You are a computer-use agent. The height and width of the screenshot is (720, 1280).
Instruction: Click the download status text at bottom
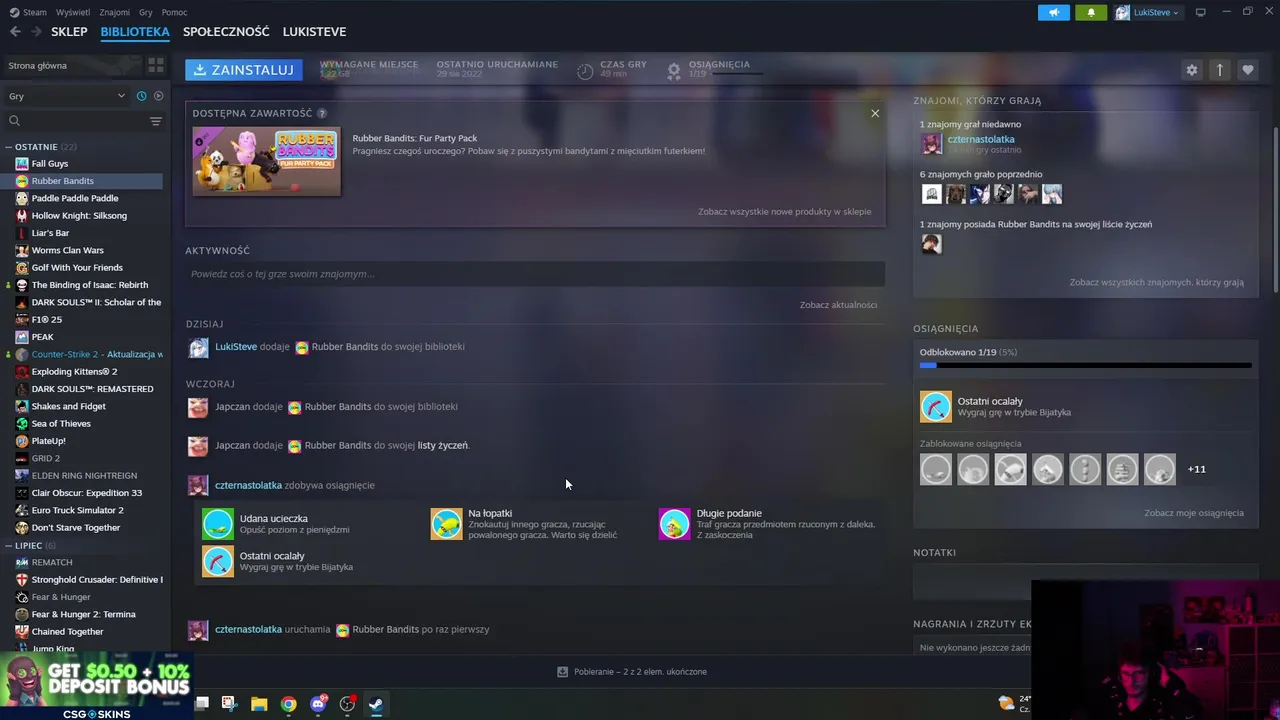pos(640,672)
